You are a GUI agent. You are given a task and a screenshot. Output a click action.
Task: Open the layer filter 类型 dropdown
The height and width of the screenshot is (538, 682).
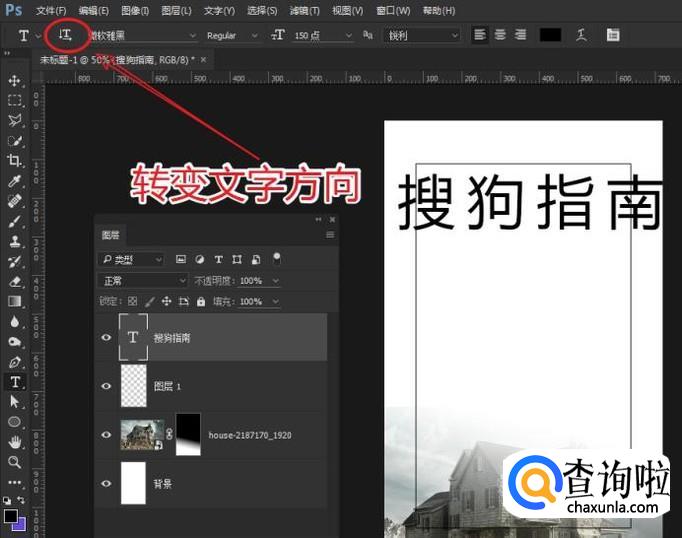(131, 259)
